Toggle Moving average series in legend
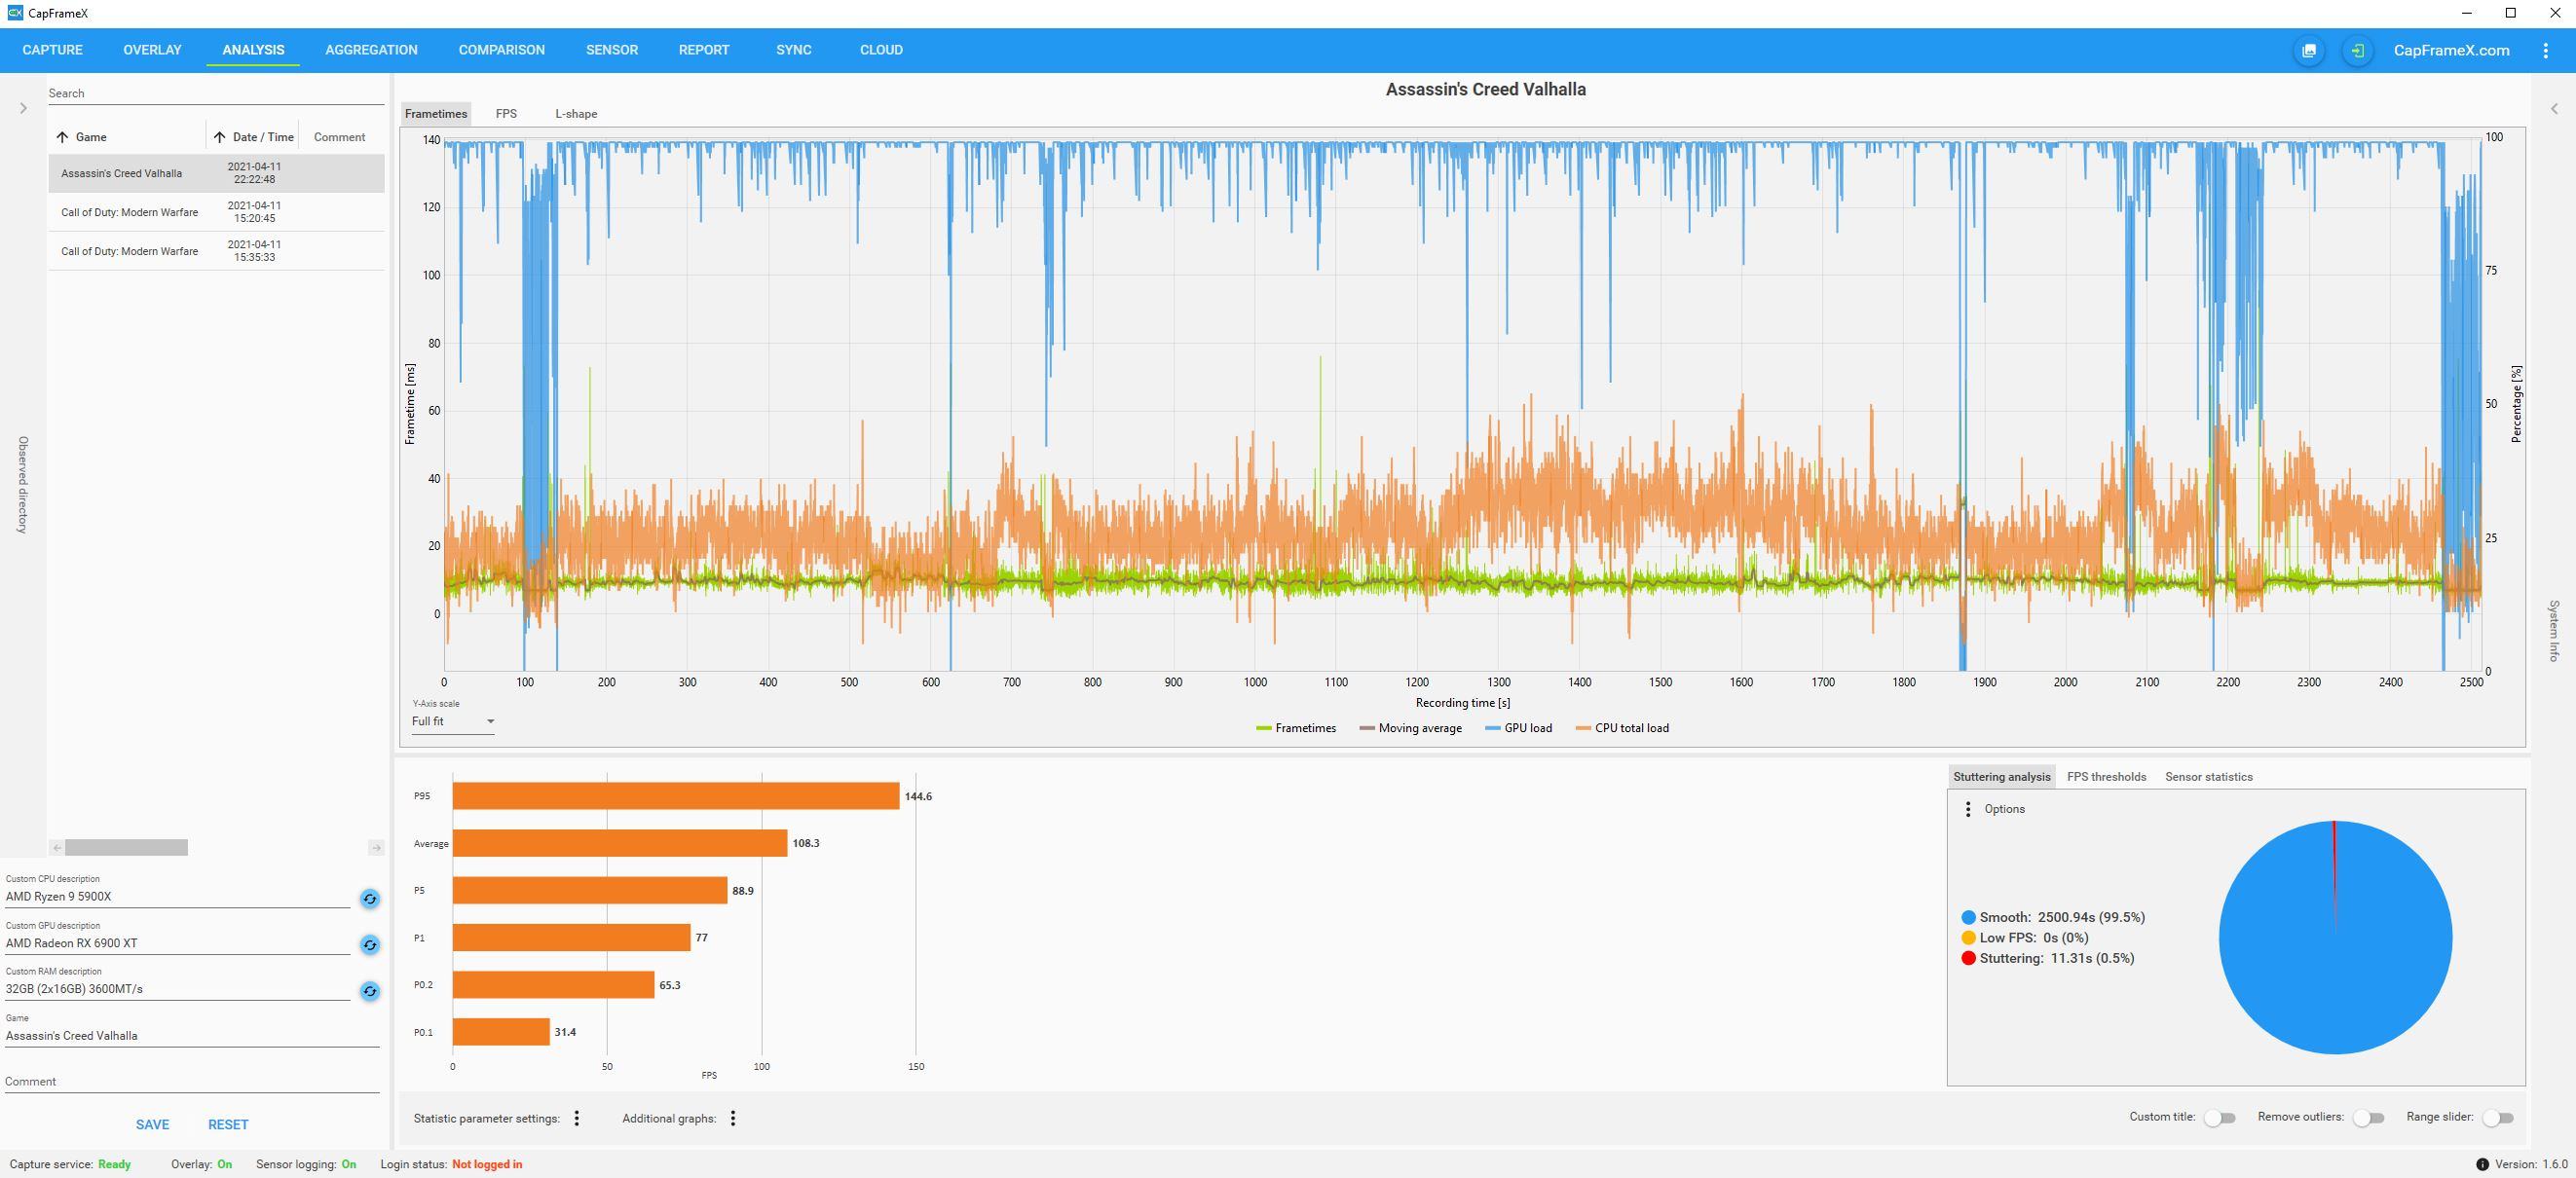This screenshot has height=1178, width=2576. pyautogui.click(x=1411, y=728)
